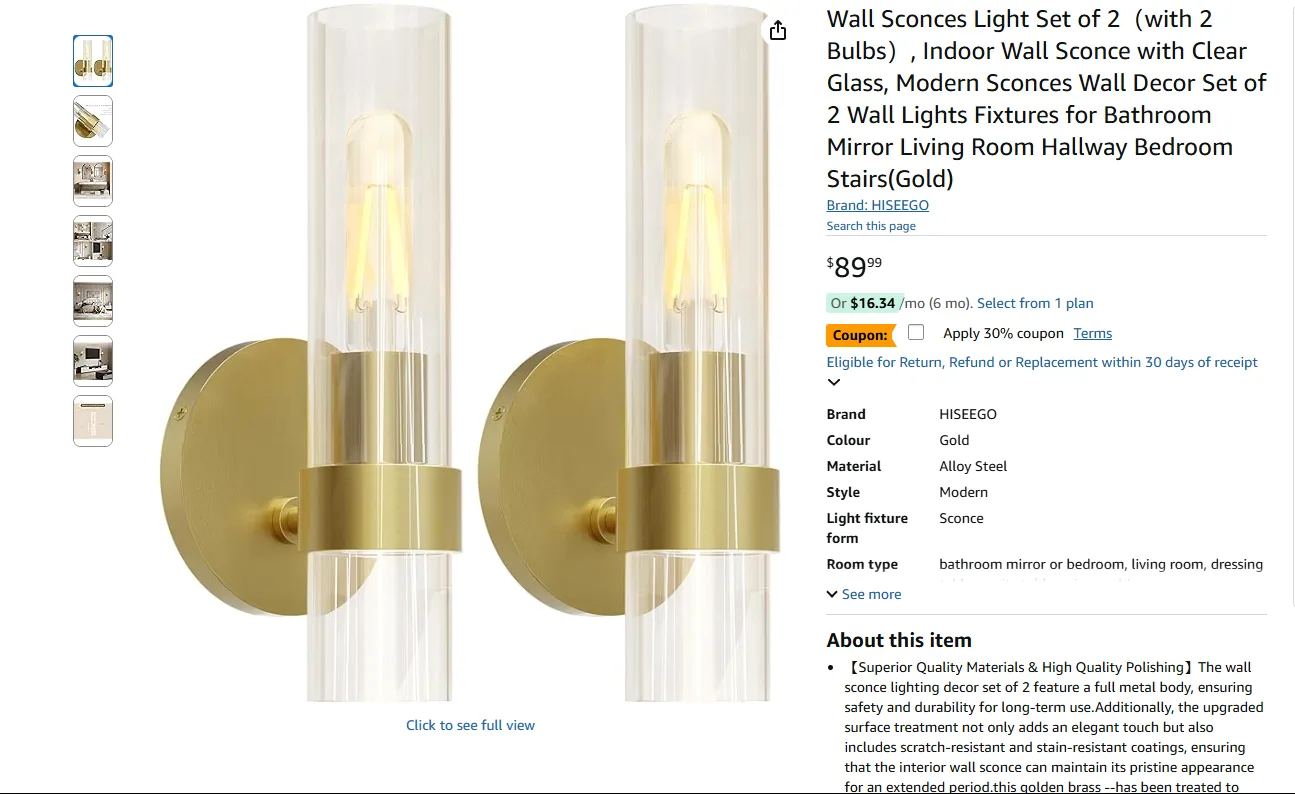Select the angled close-up sconce thumbnail
The height and width of the screenshot is (794, 1295).
92,121
